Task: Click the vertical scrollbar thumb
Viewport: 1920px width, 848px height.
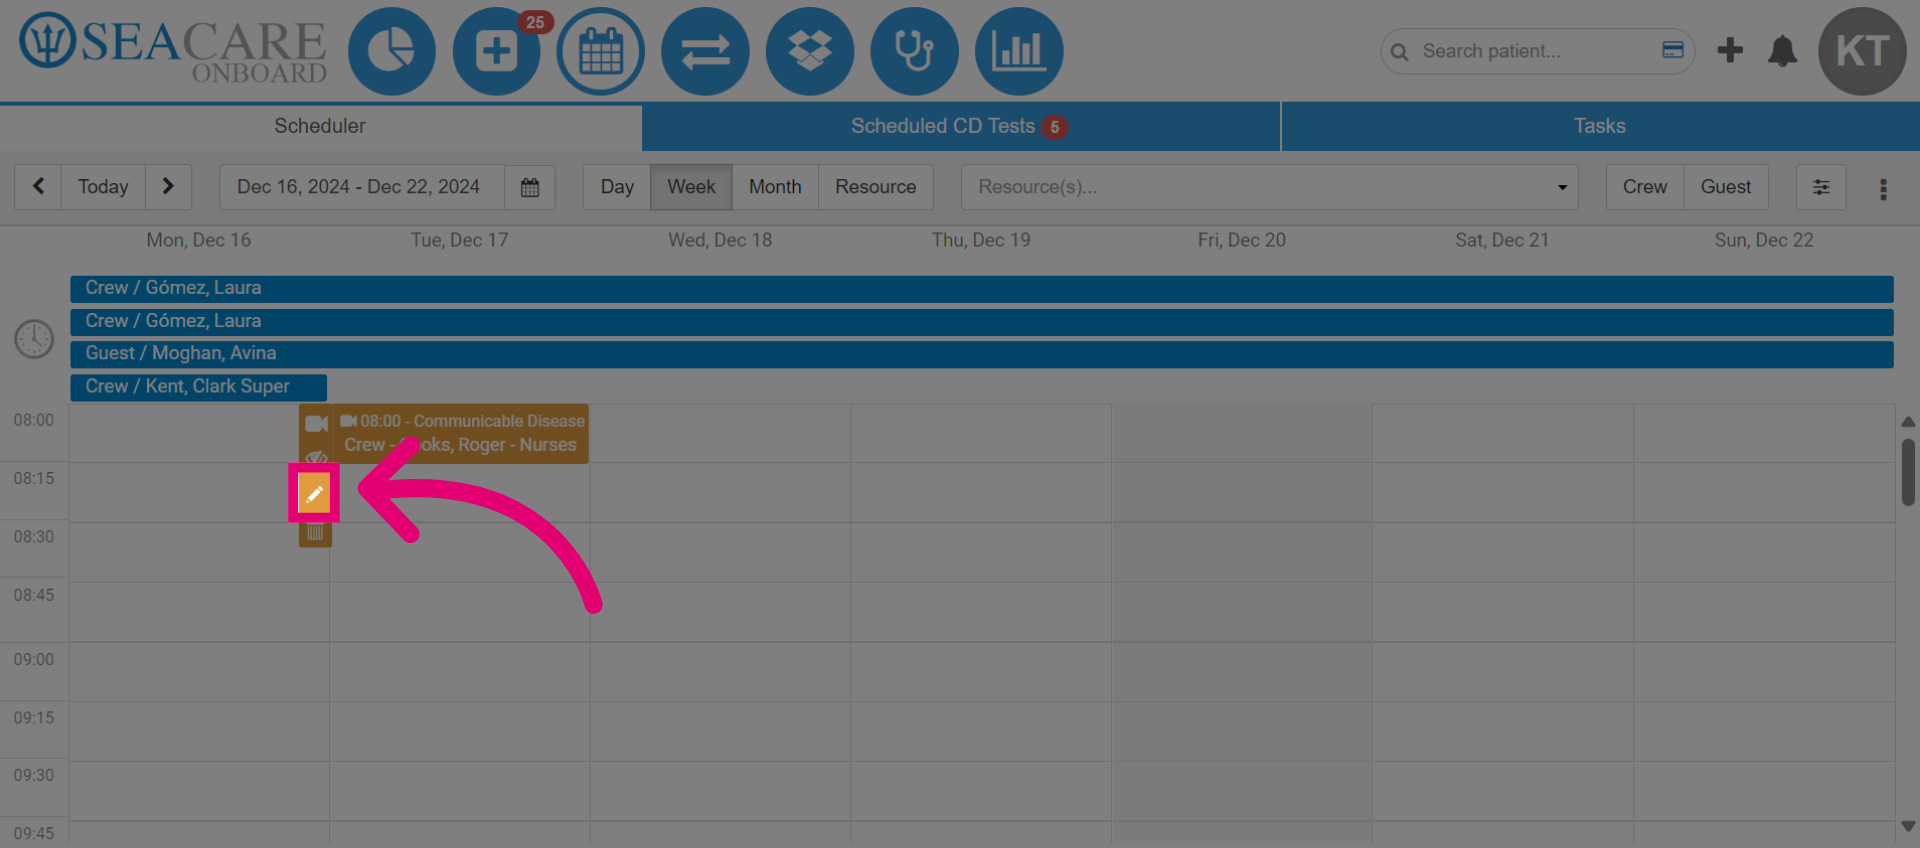Action: [x=1908, y=472]
